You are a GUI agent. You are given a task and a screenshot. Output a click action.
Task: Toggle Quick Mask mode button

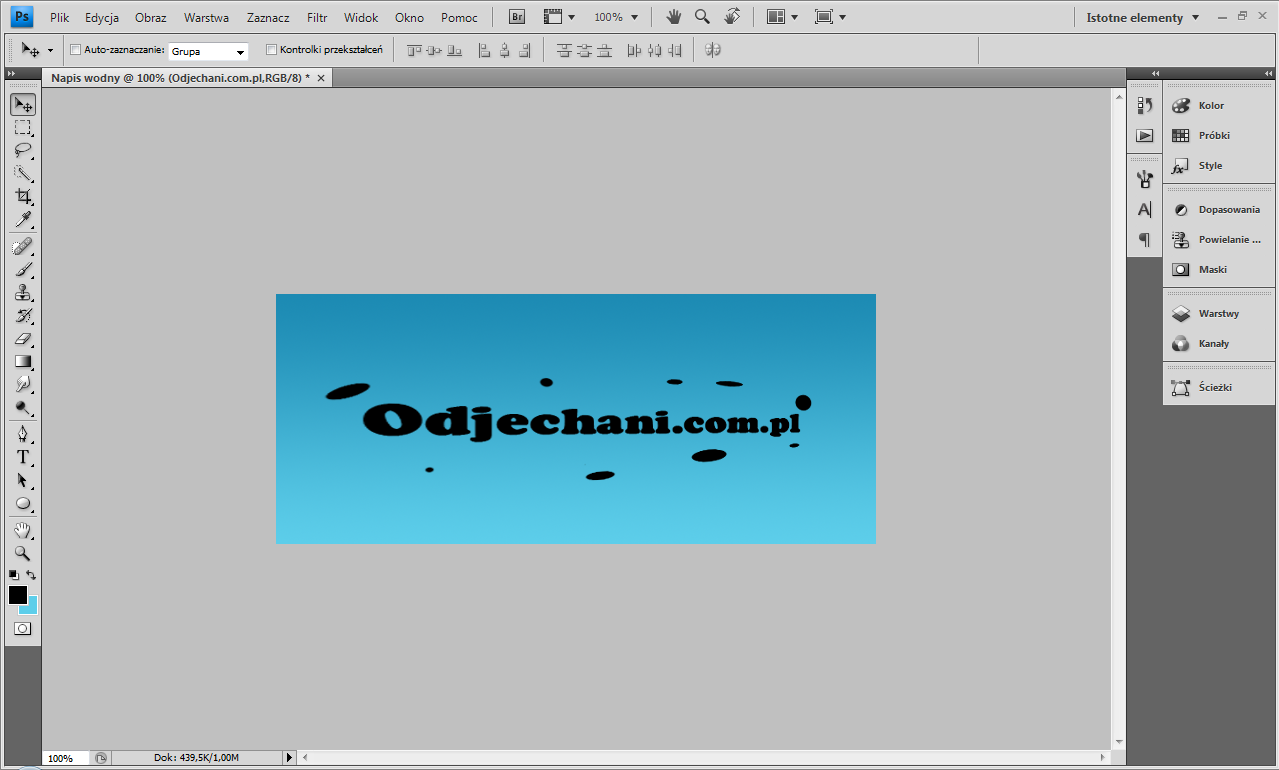[22, 629]
